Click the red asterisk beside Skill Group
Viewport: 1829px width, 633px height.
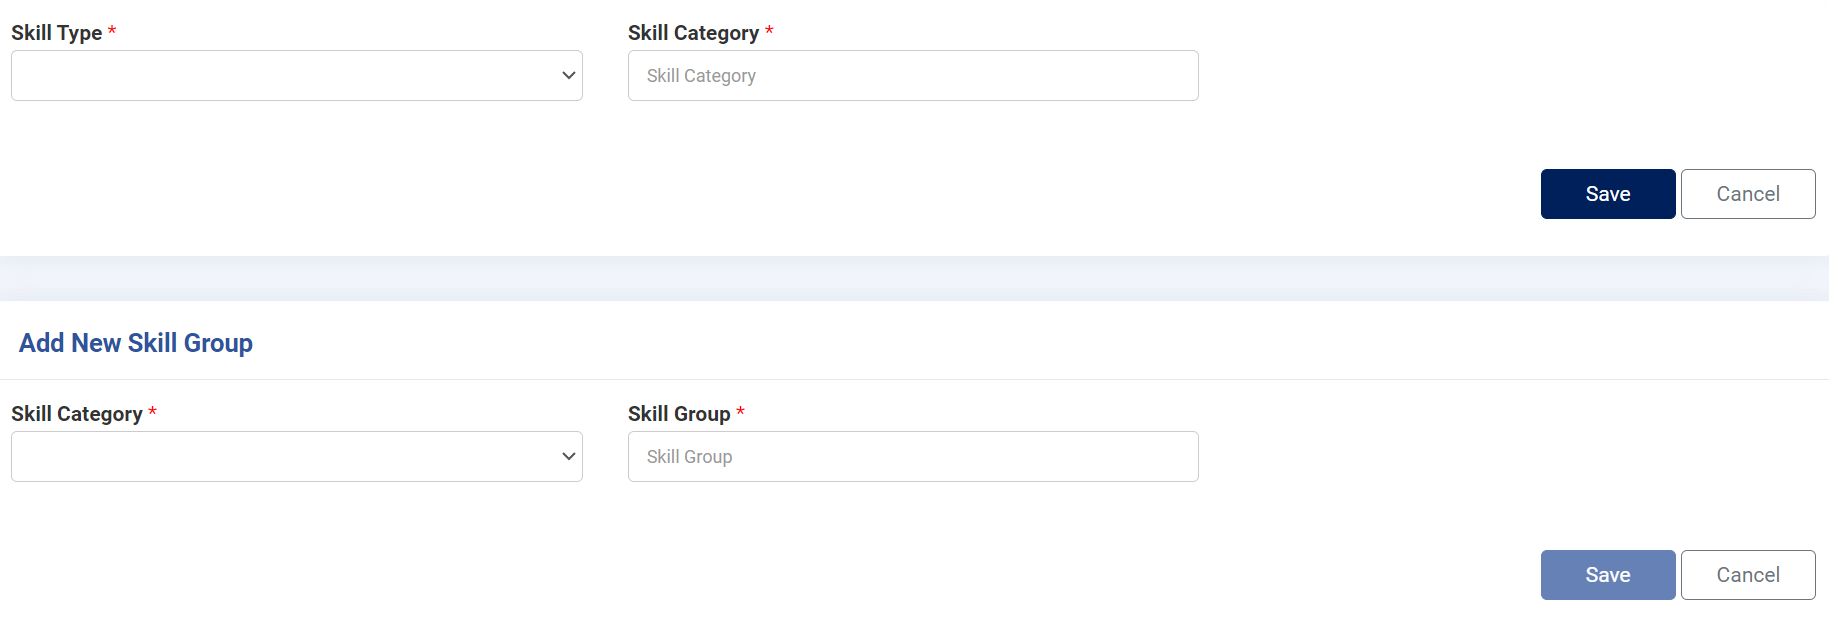[740, 412]
